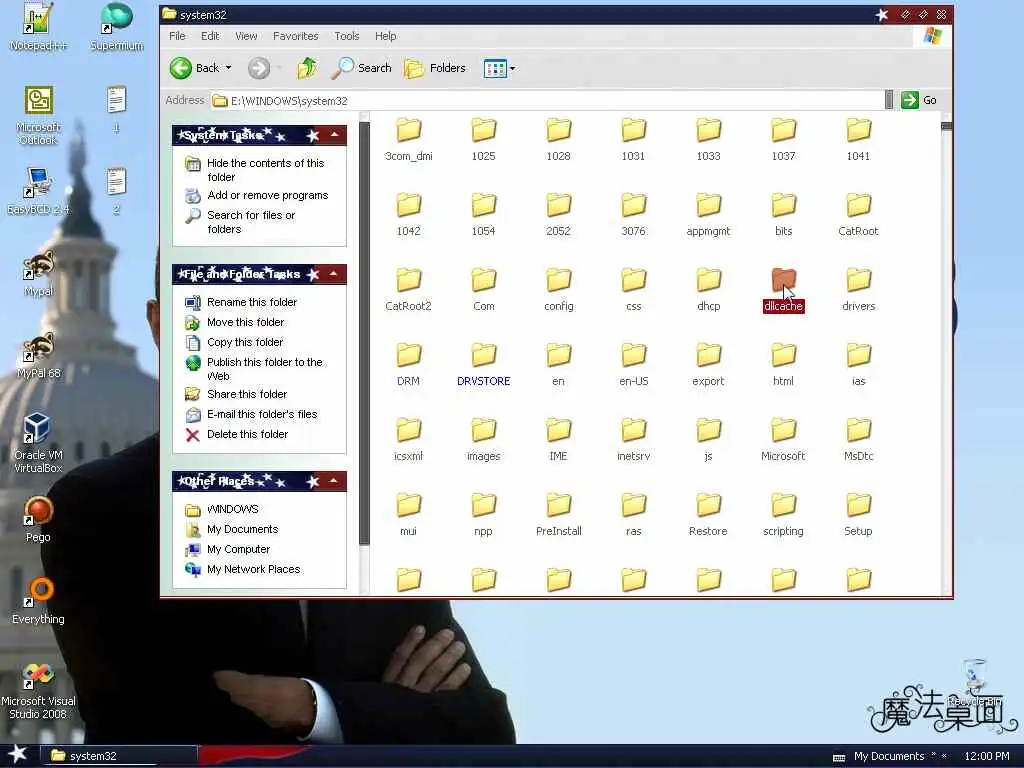Click the Forward navigation arrow
This screenshot has height=768, width=1024.
click(259, 68)
